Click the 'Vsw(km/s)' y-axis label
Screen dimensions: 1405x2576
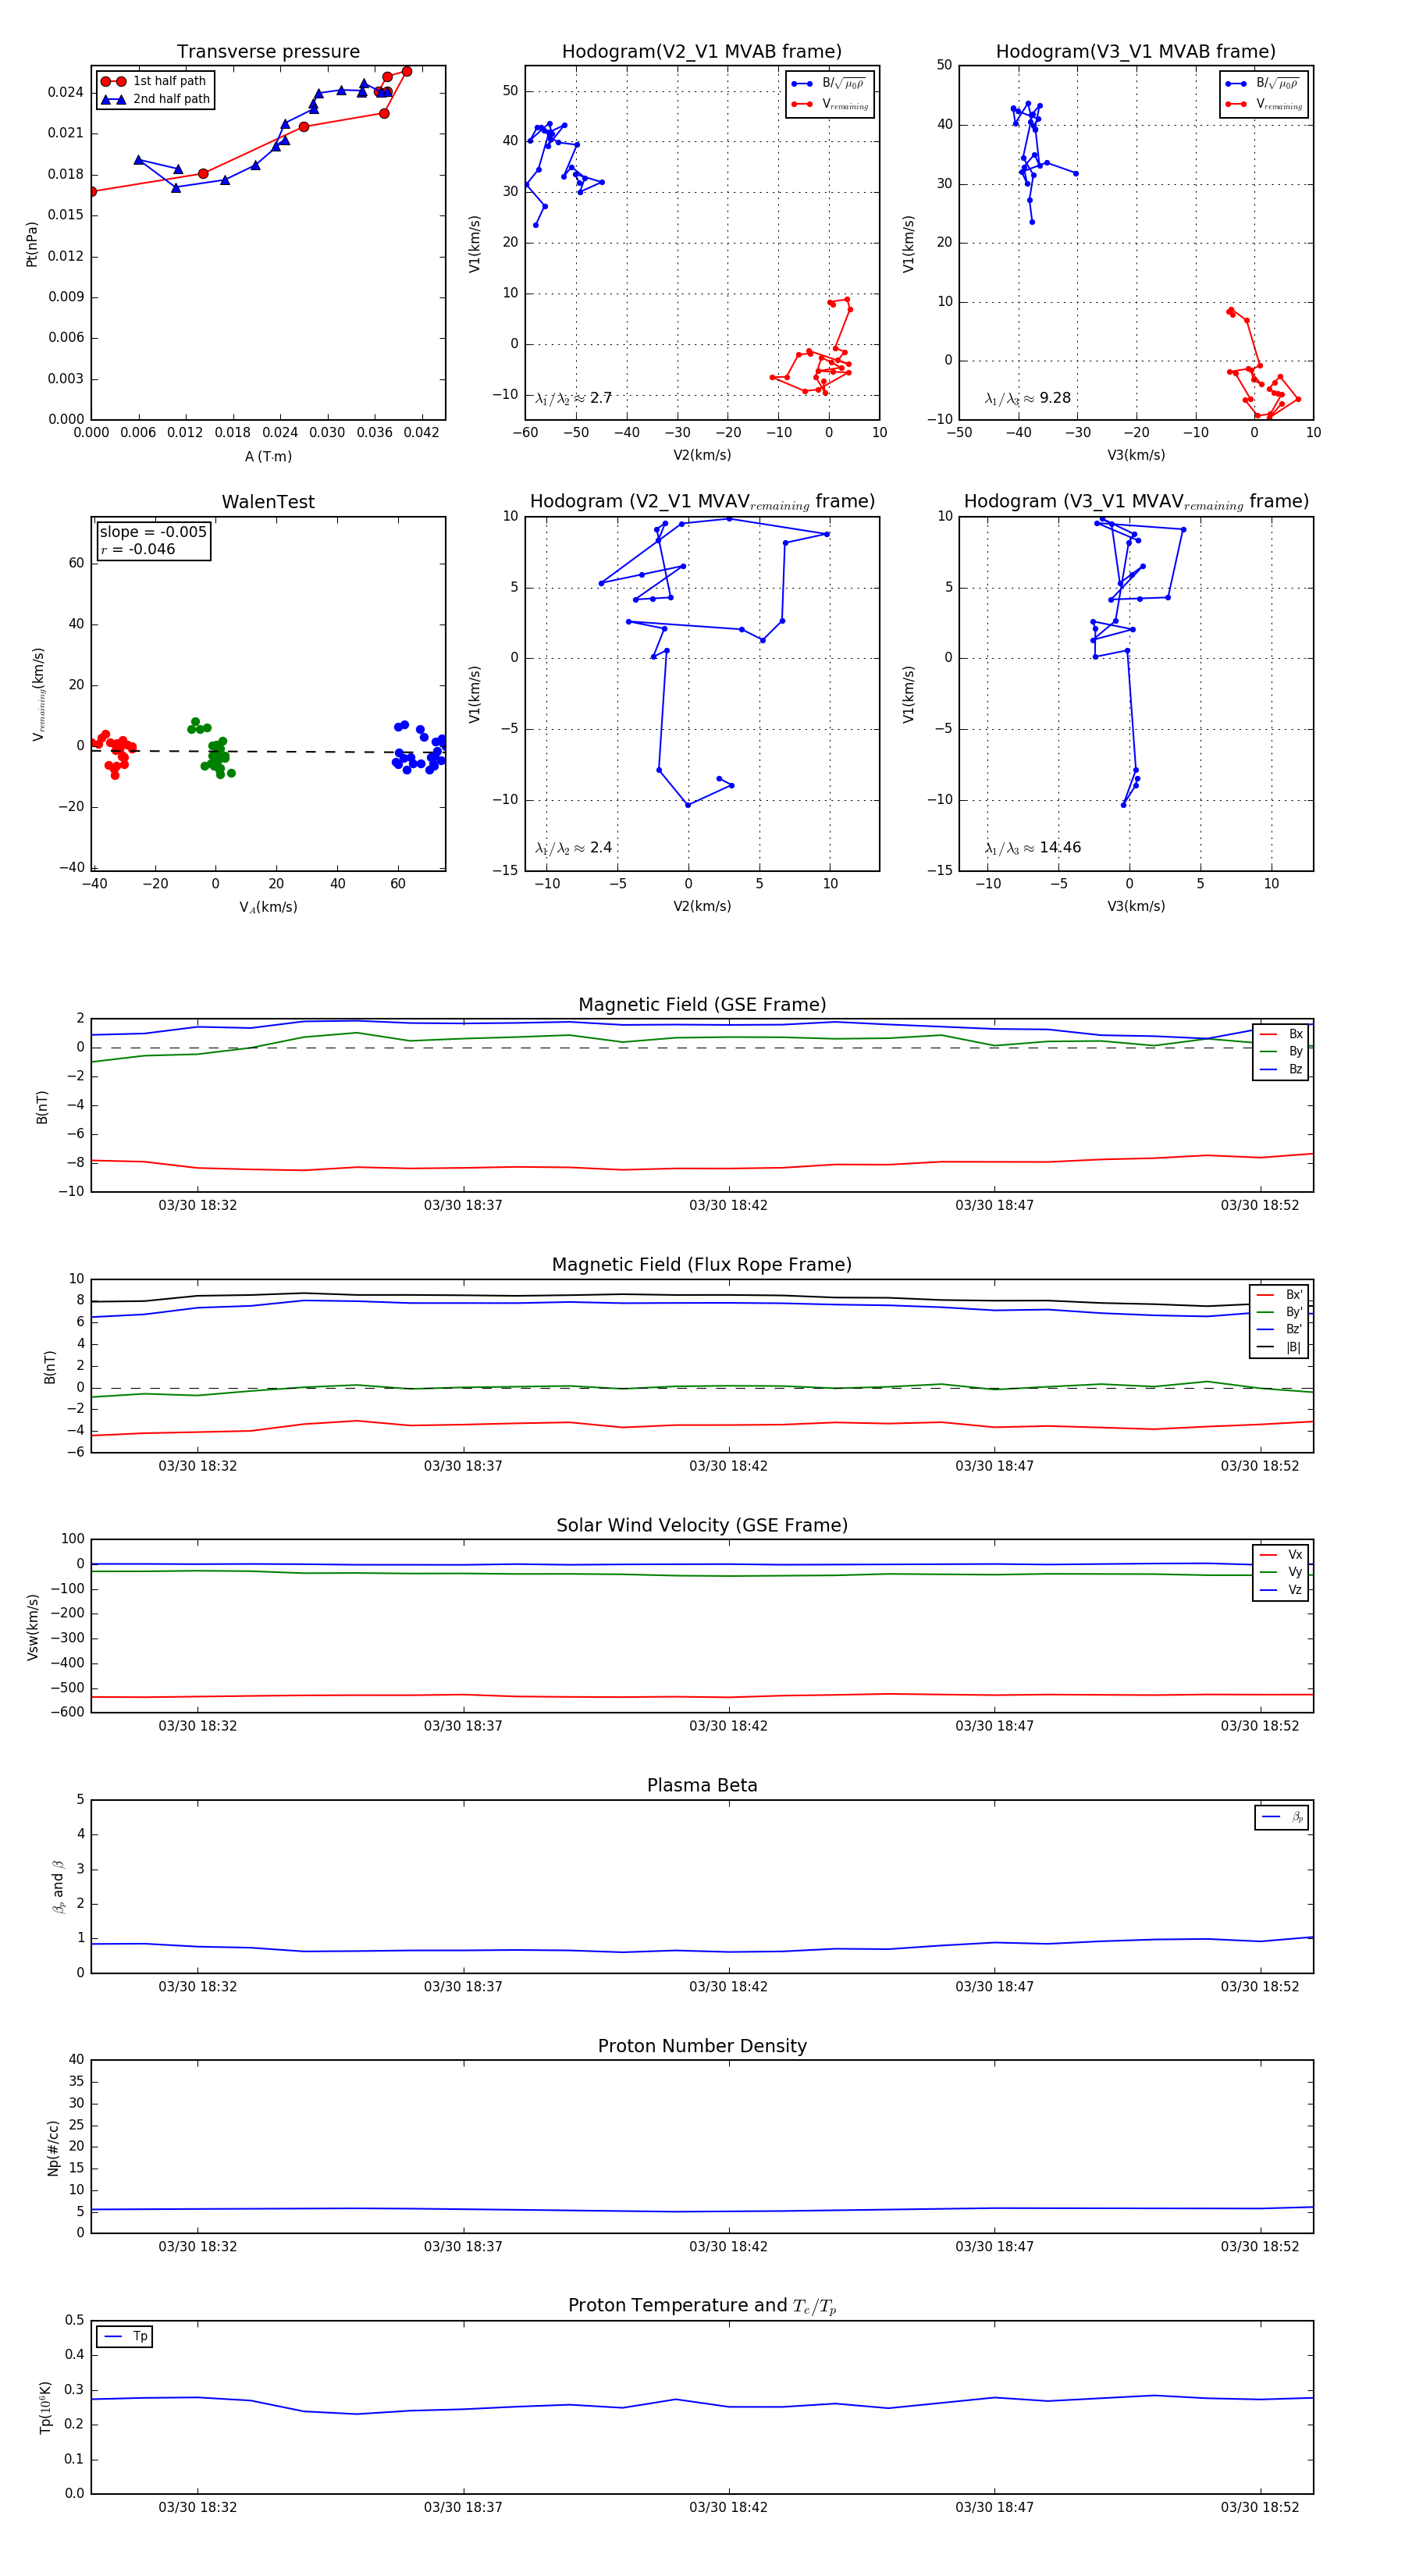click(33, 1626)
